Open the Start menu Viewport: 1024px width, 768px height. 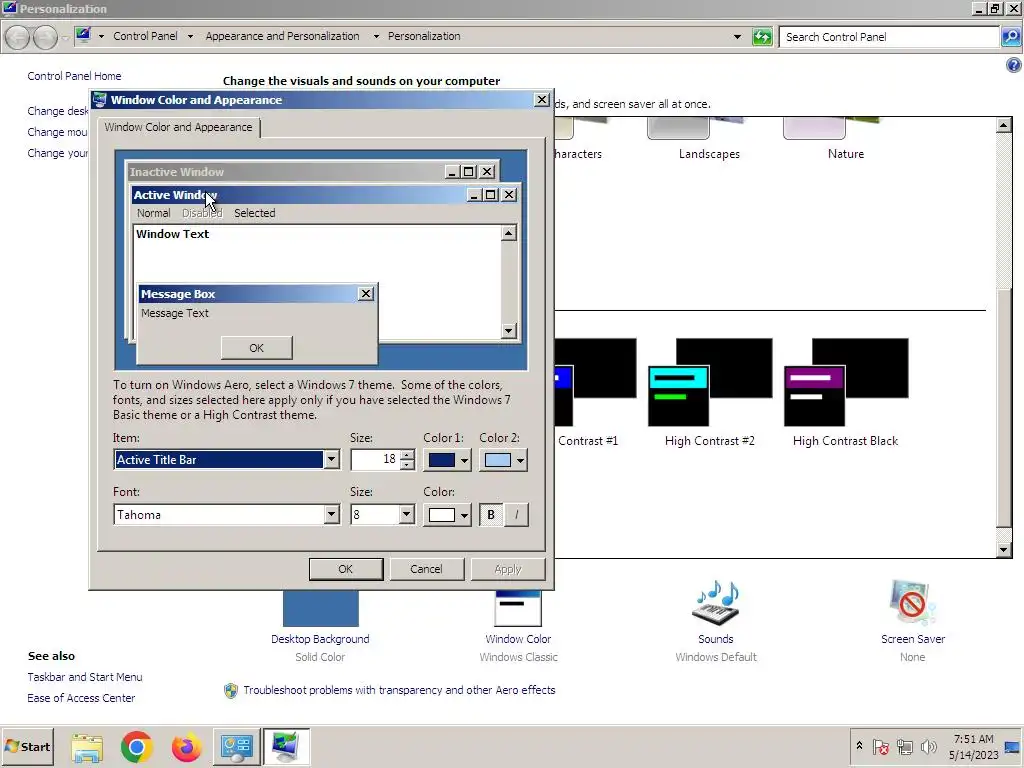click(x=27, y=746)
